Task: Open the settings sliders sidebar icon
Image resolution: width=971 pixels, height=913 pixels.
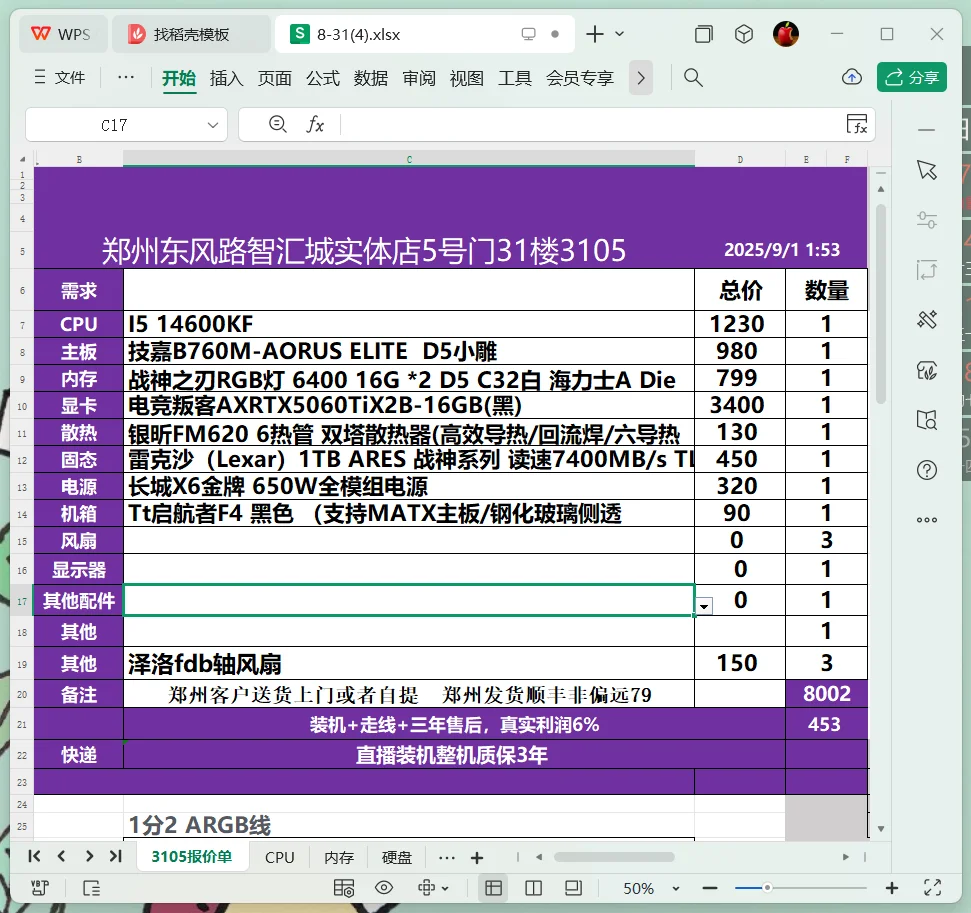Action: [927, 220]
